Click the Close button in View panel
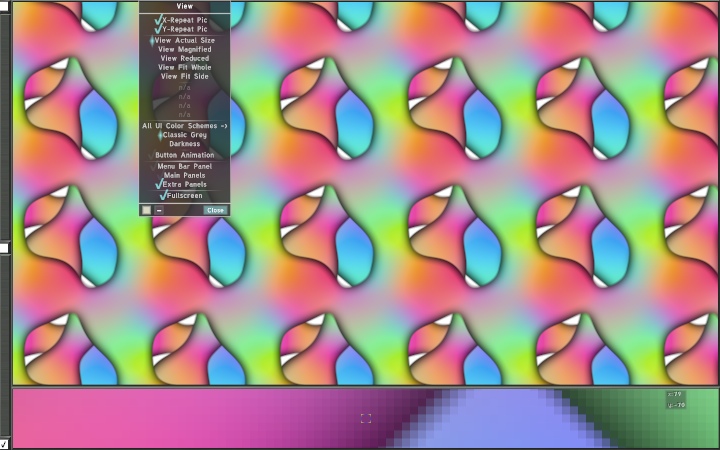The image size is (720, 450). [x=215, y=210]
